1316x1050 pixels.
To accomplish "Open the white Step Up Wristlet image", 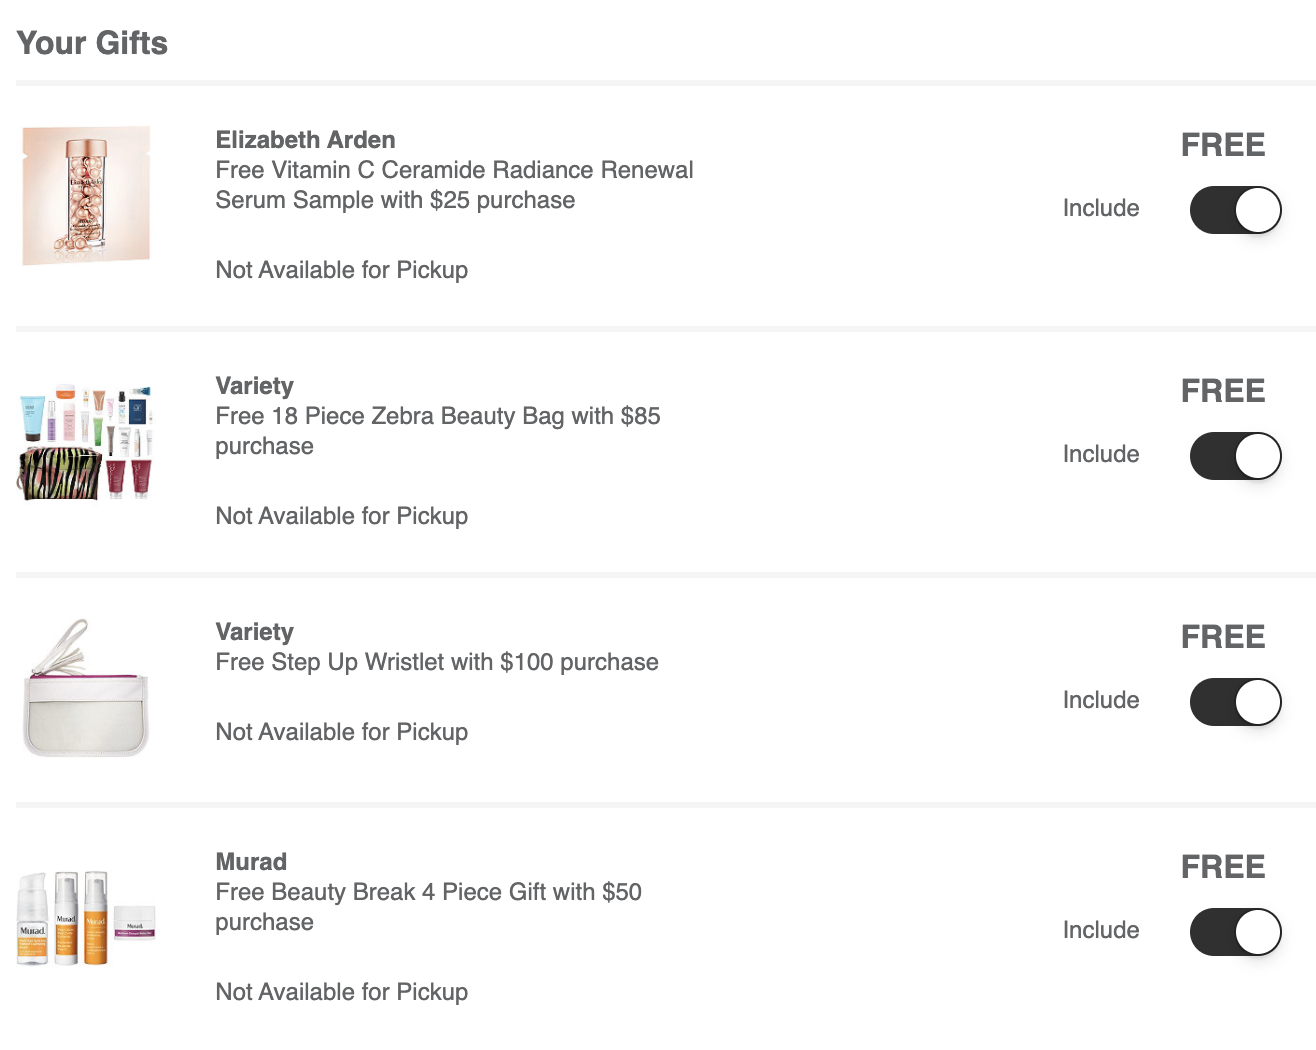I will (x=85, y=688).
